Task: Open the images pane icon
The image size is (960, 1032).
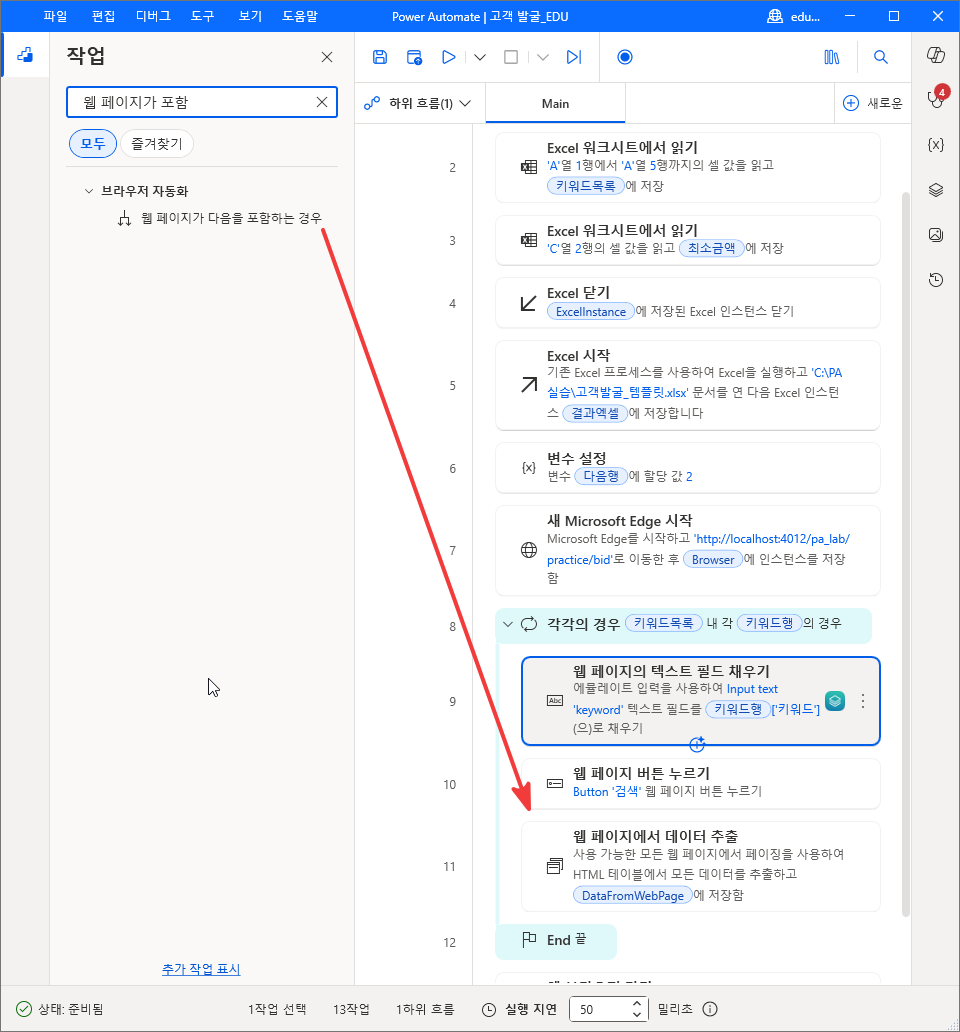Action: coord(936,234)
